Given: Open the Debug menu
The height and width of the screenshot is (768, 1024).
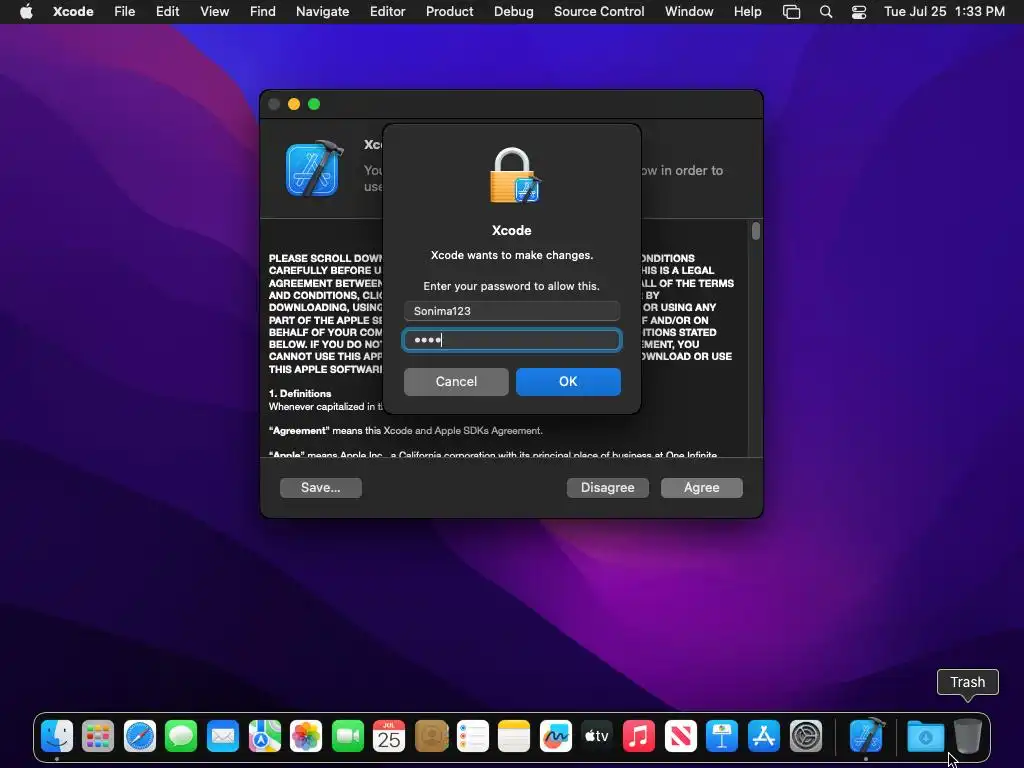Looking at the screenshot, I should [x=513, y=12].
